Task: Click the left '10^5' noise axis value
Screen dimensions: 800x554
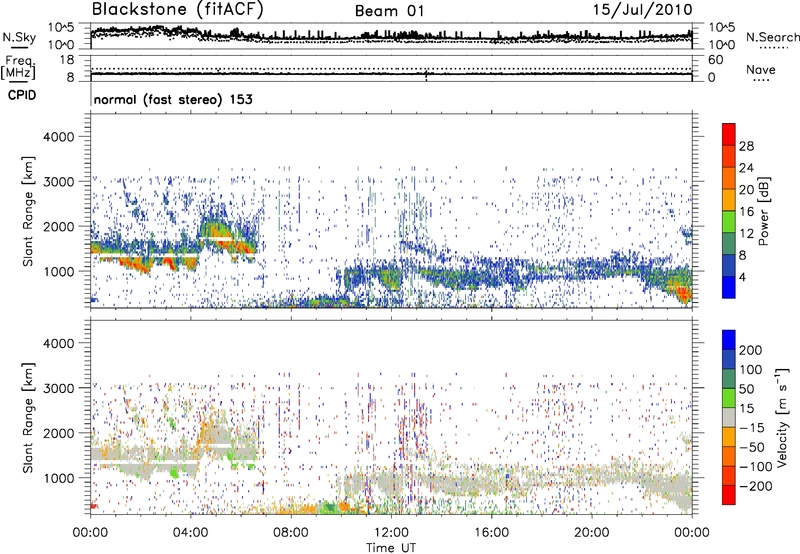Action: [x=62, y=27]
